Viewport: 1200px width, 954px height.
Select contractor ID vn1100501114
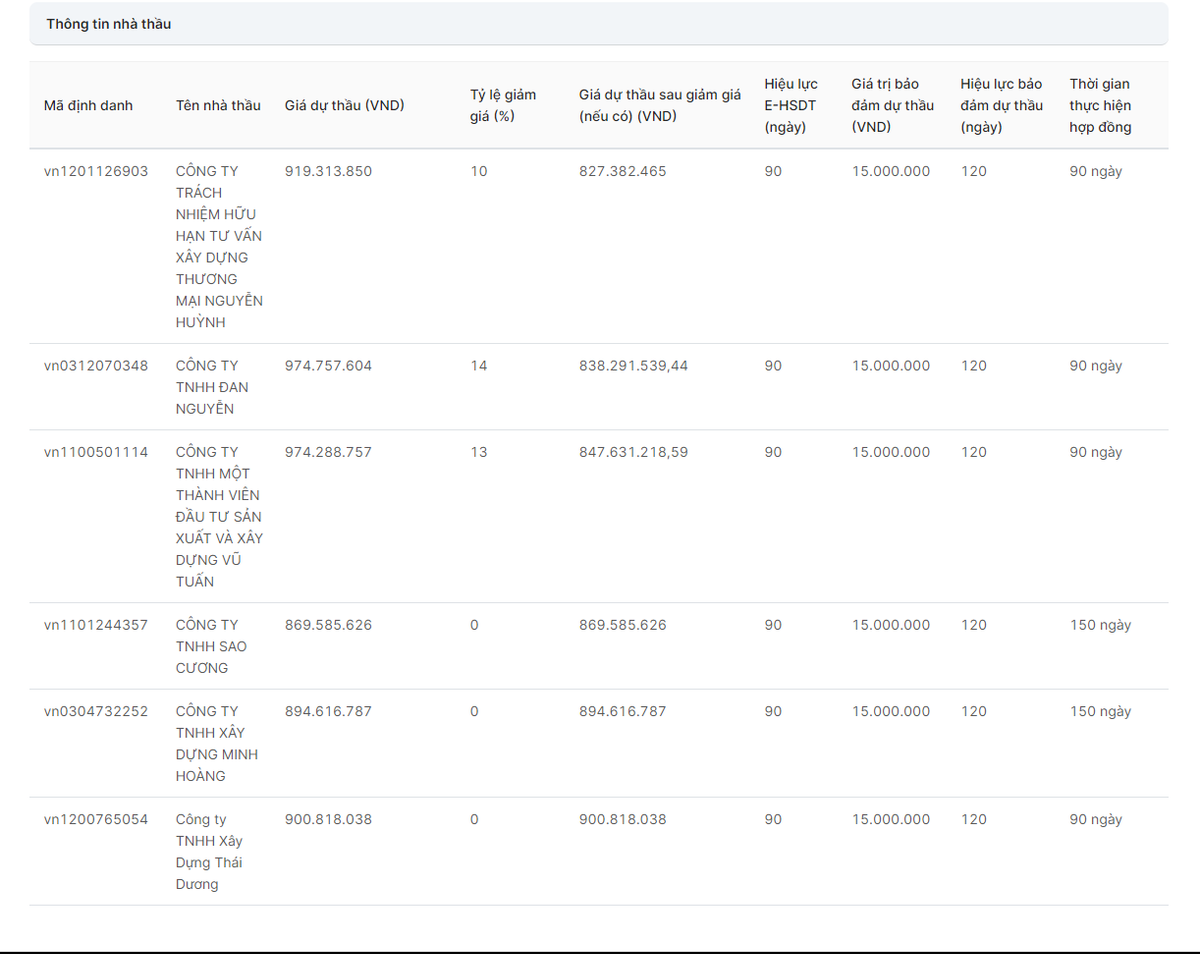click(x=96, y=452)
